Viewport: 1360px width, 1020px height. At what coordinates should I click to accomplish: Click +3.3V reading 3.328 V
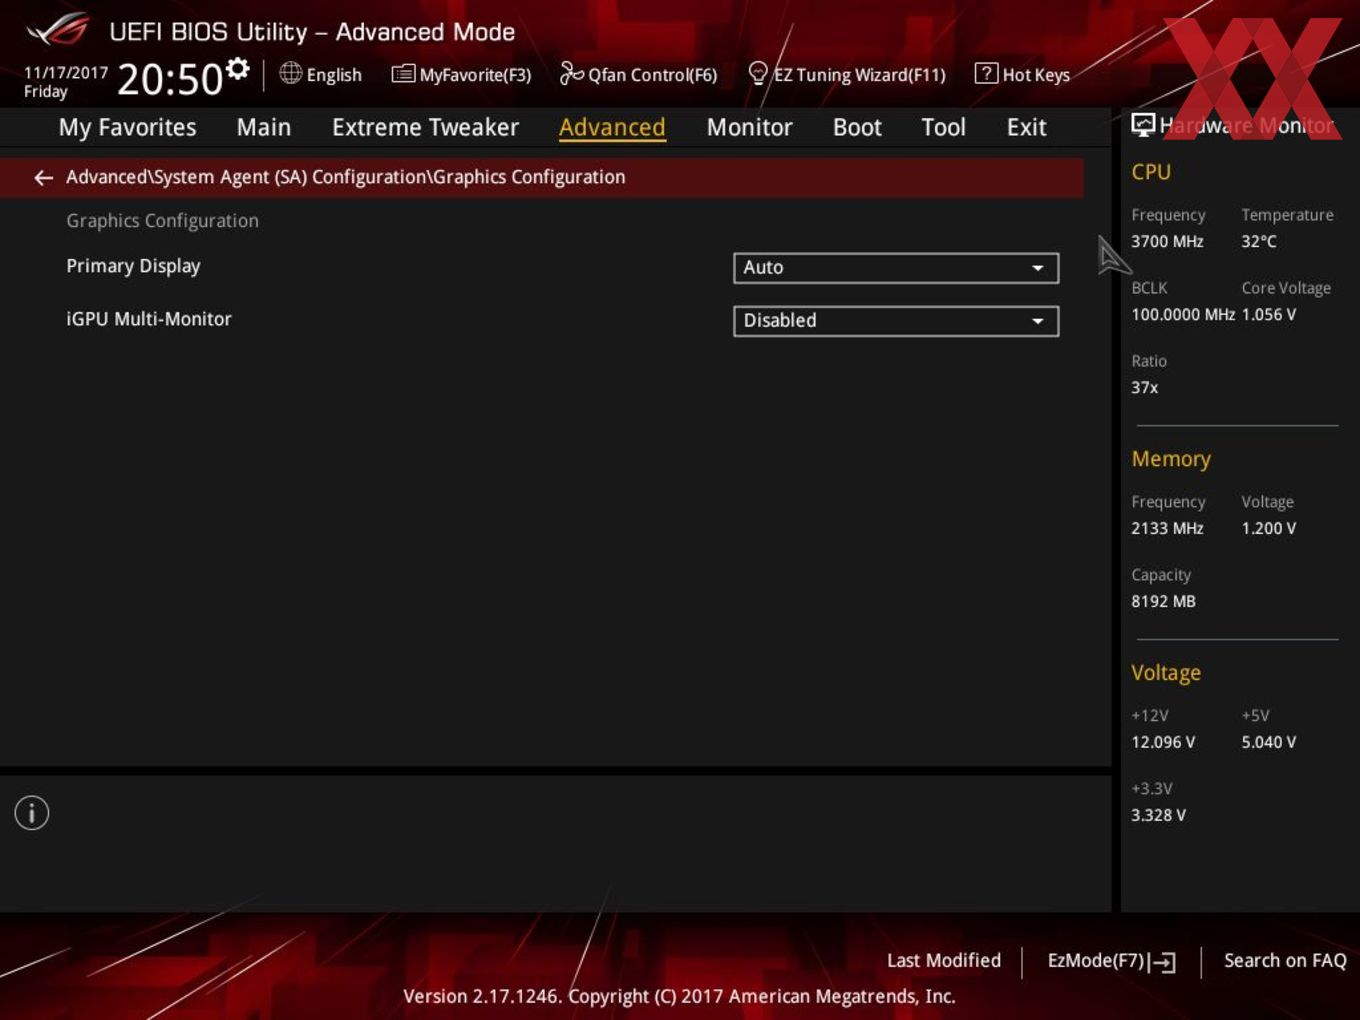pos(1158,815)
